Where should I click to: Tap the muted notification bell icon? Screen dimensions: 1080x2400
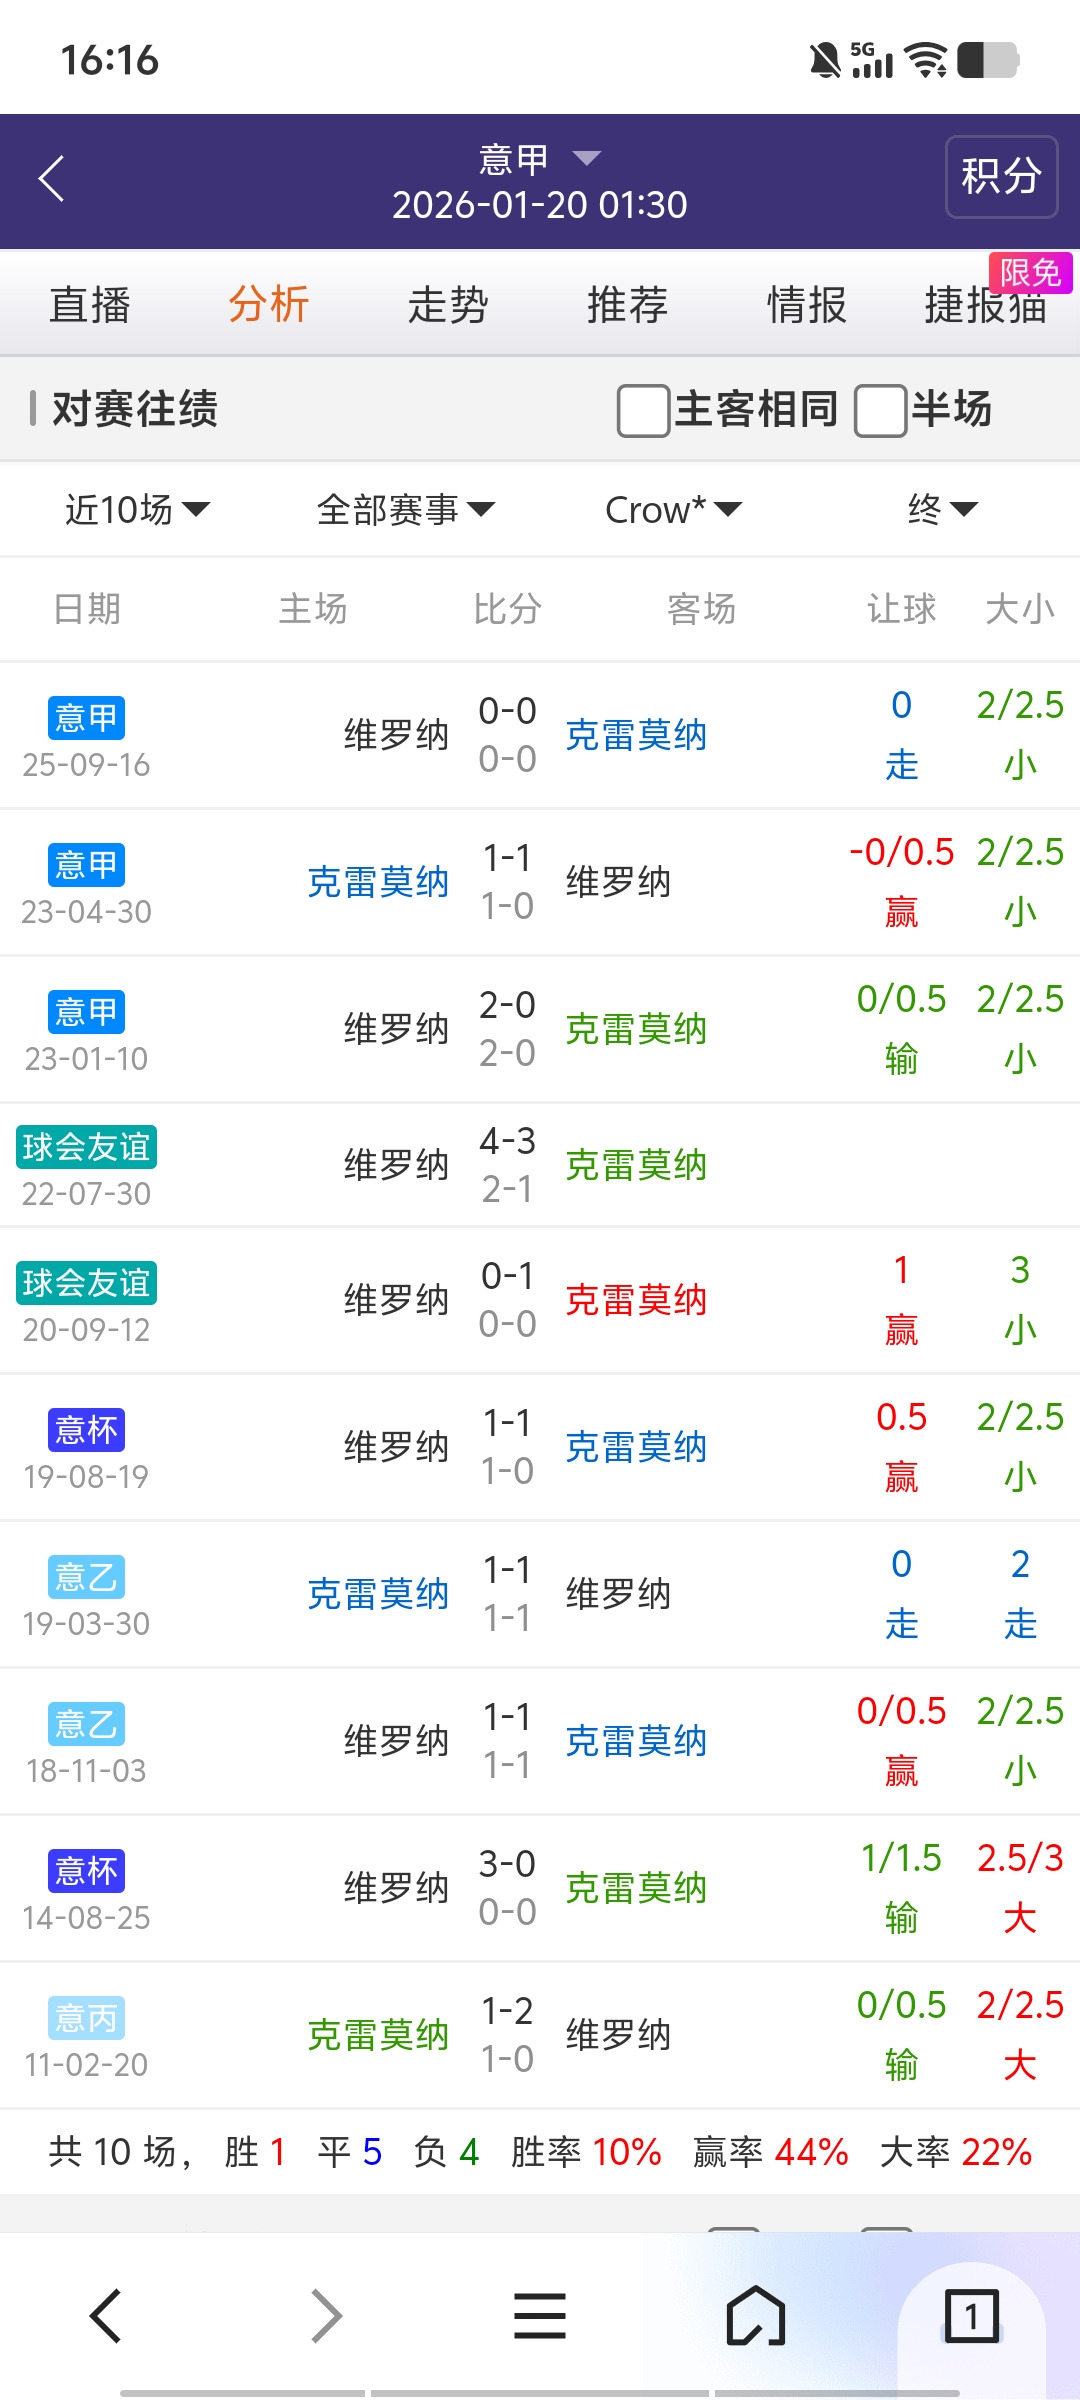[x=825, y=61]
